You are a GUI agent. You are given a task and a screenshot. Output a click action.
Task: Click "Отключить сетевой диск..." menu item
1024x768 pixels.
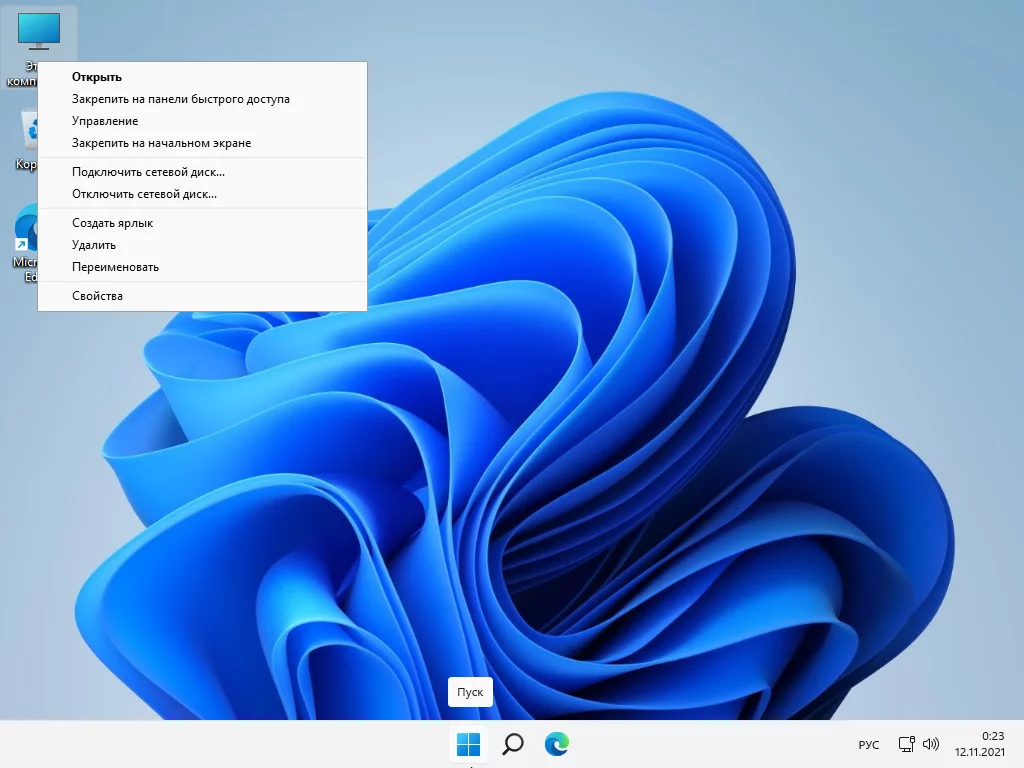point(144,194)
